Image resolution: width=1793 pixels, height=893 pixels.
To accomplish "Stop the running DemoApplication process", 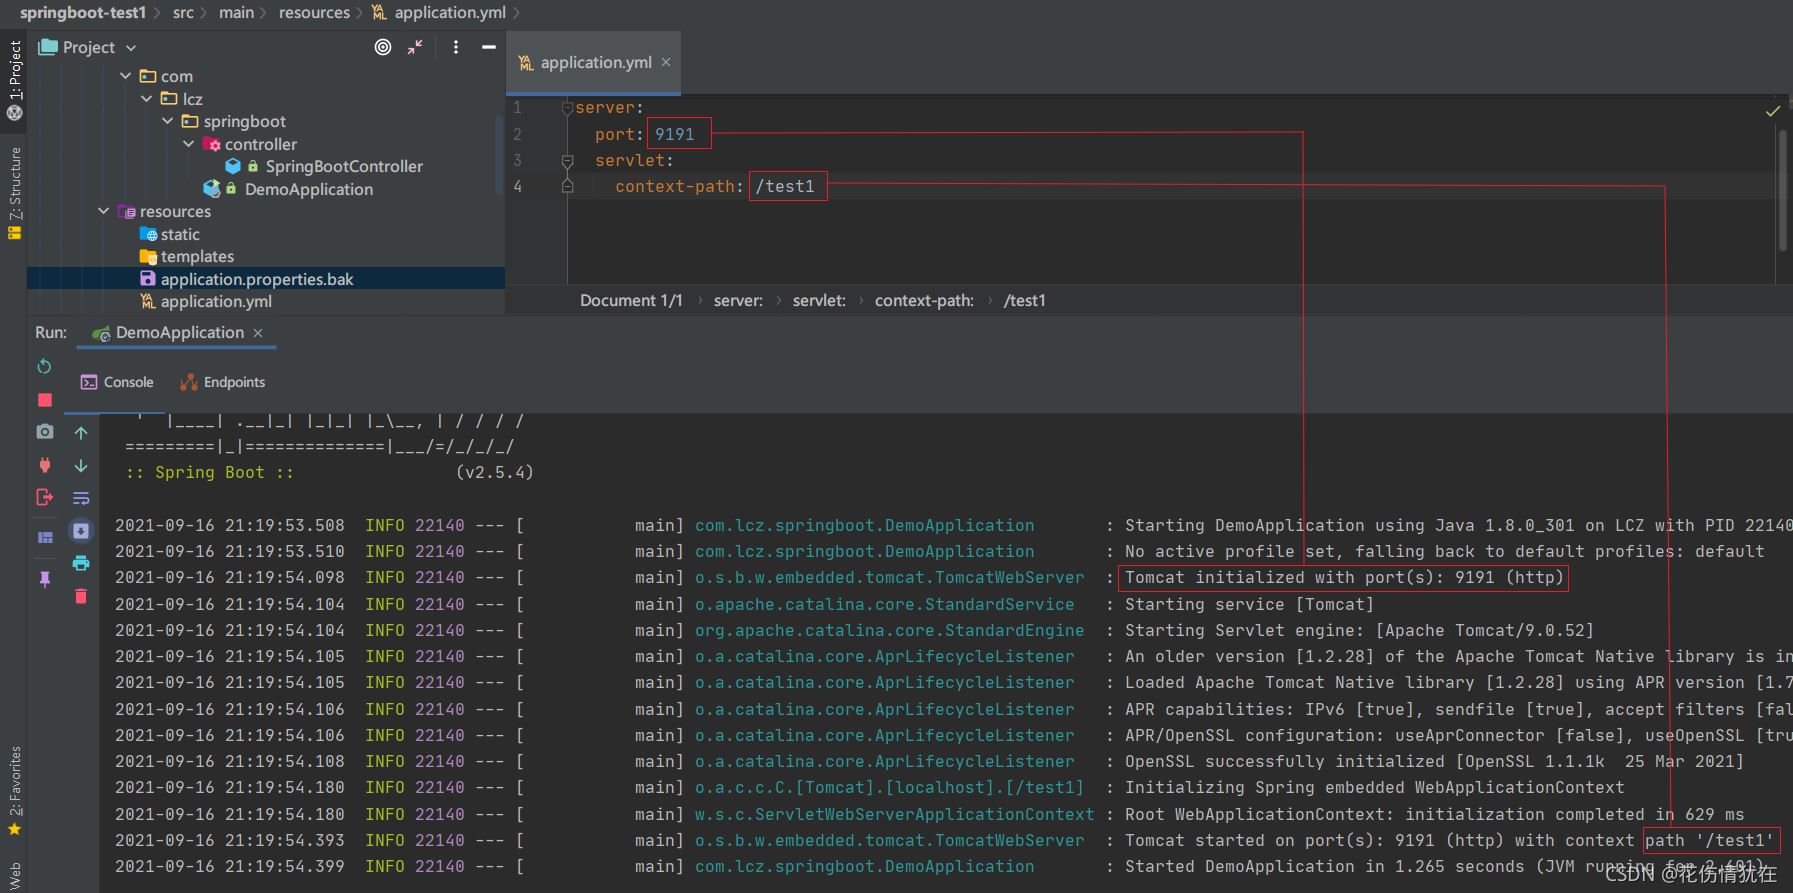I will (x=44, y=400).
